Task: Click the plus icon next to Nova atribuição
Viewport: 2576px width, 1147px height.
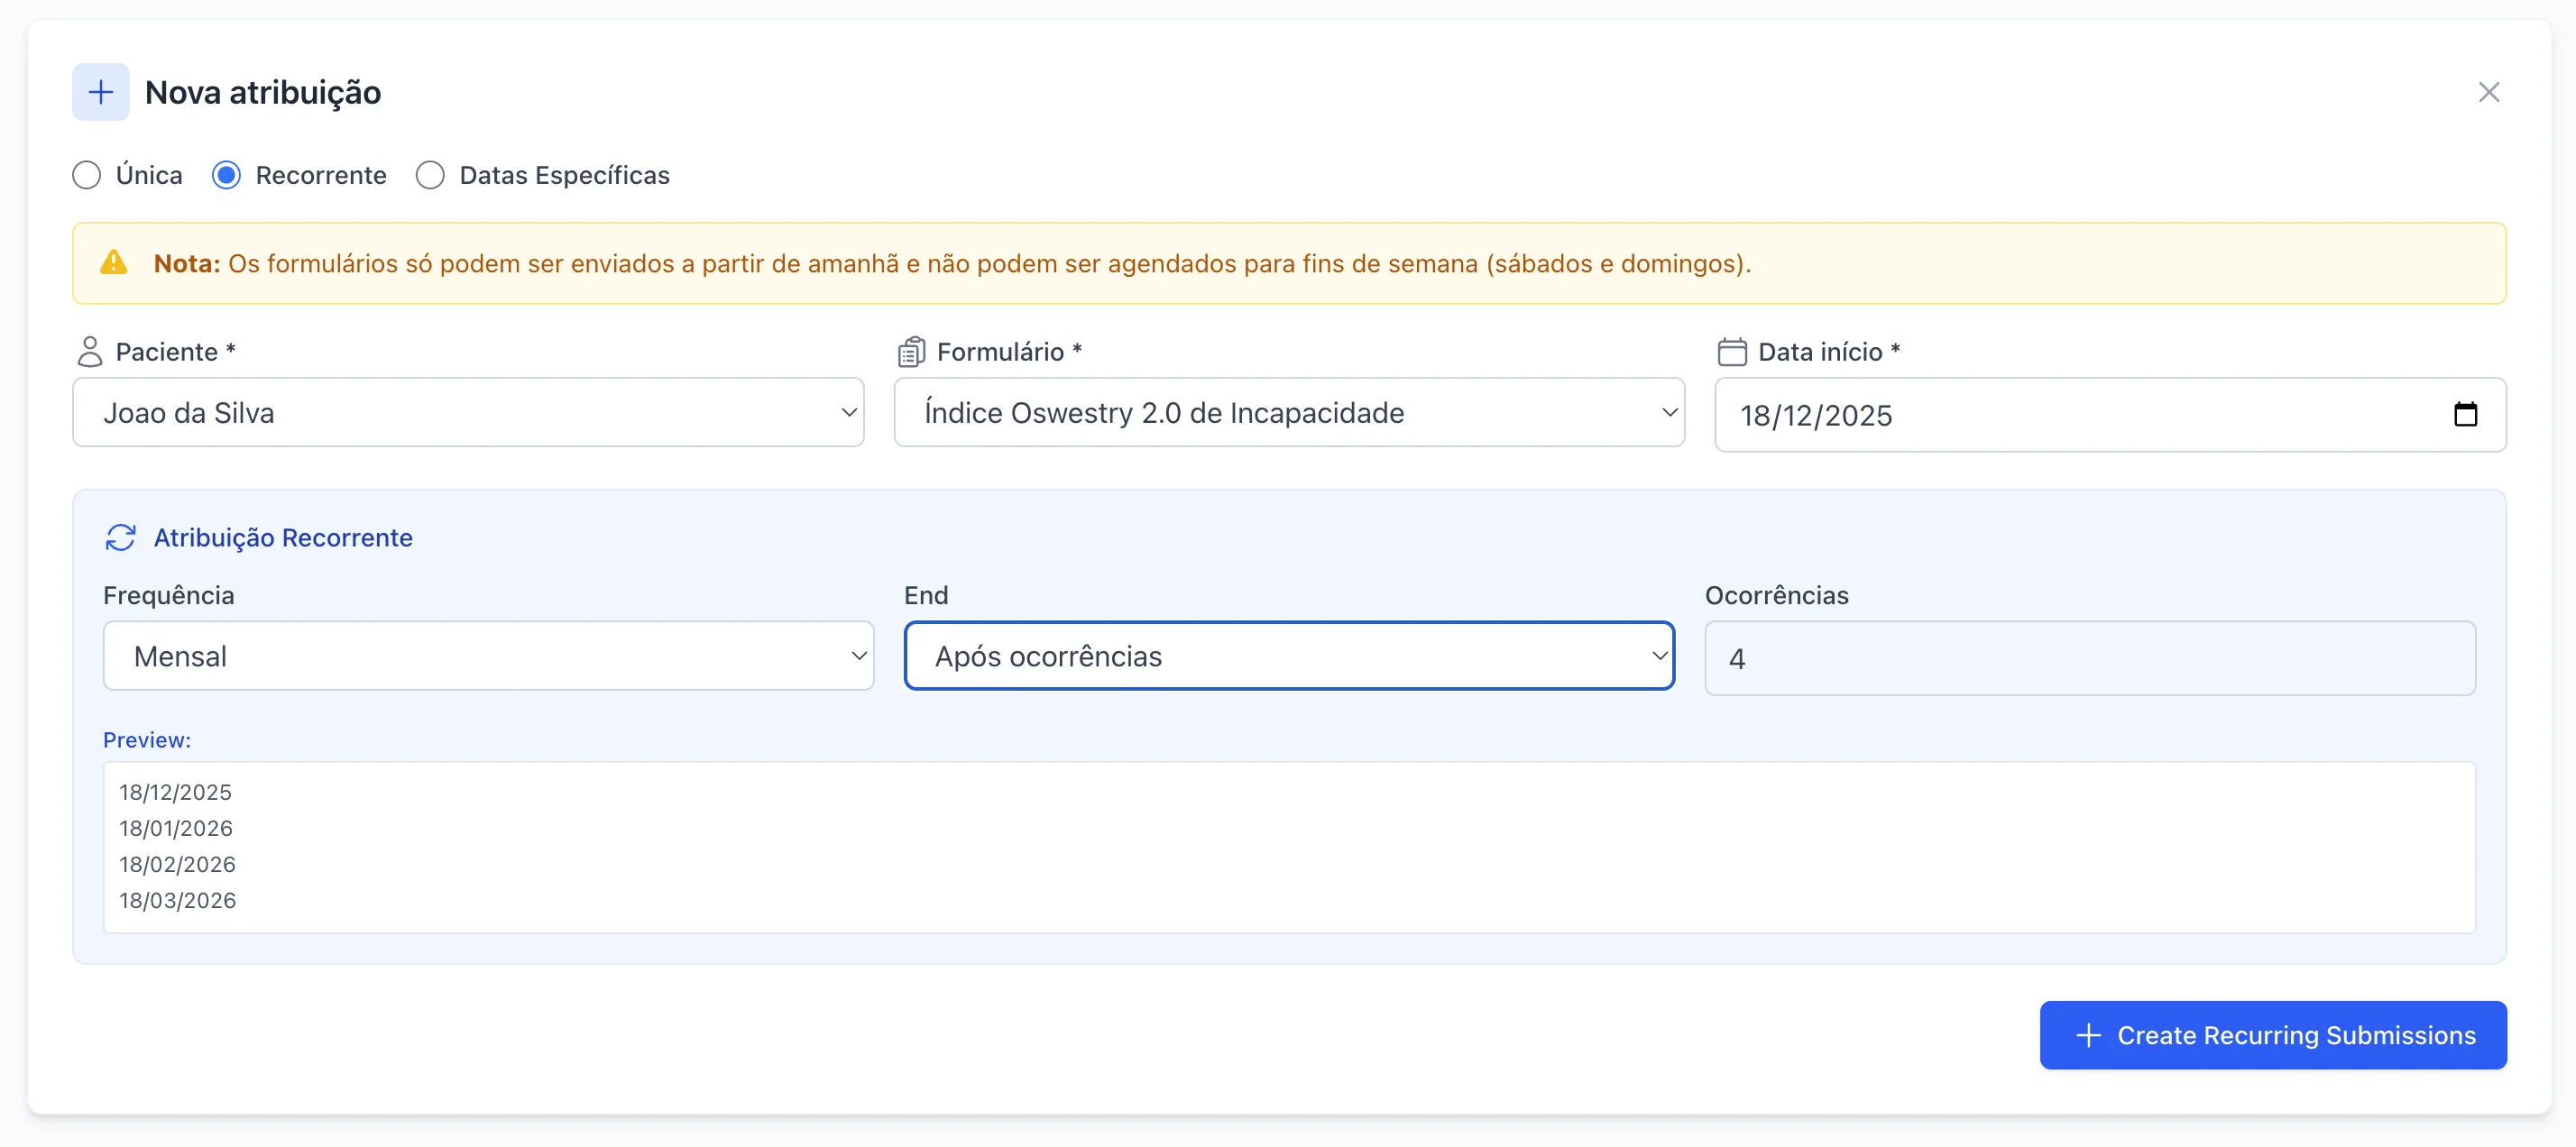Action: 100,92
